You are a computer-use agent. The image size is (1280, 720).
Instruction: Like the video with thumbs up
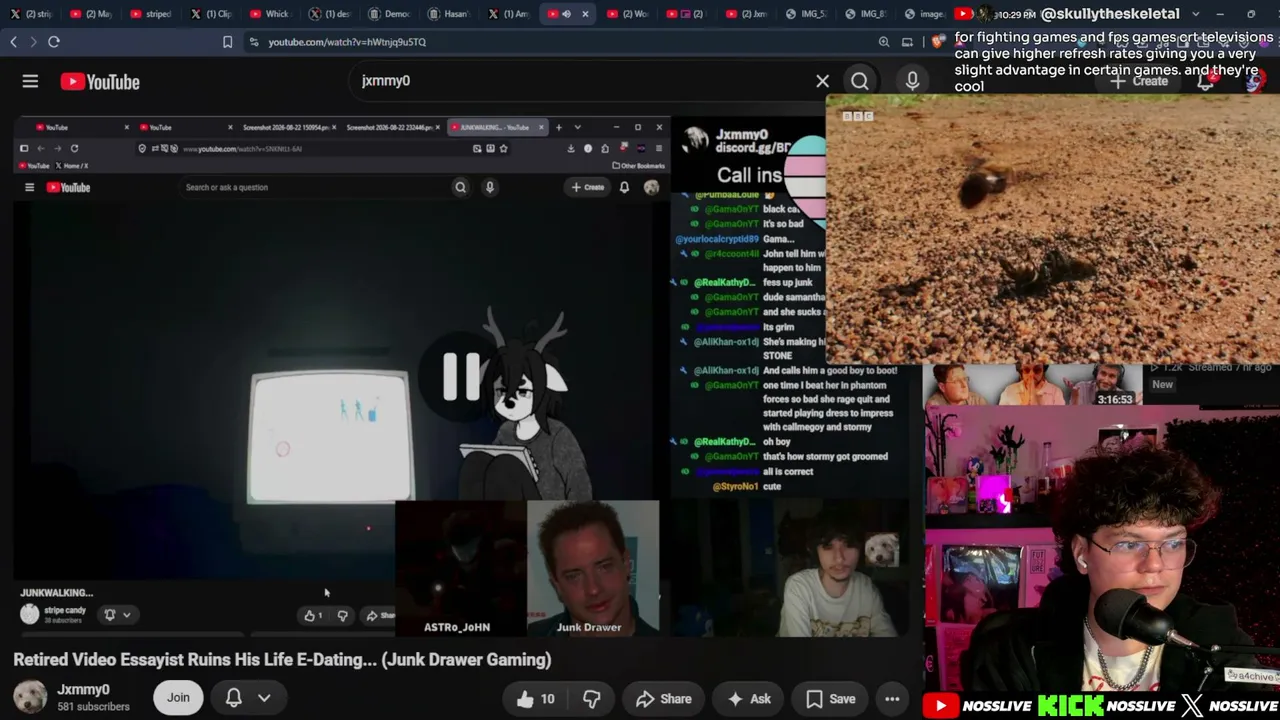pyautogui.click(x=534, y=699)
